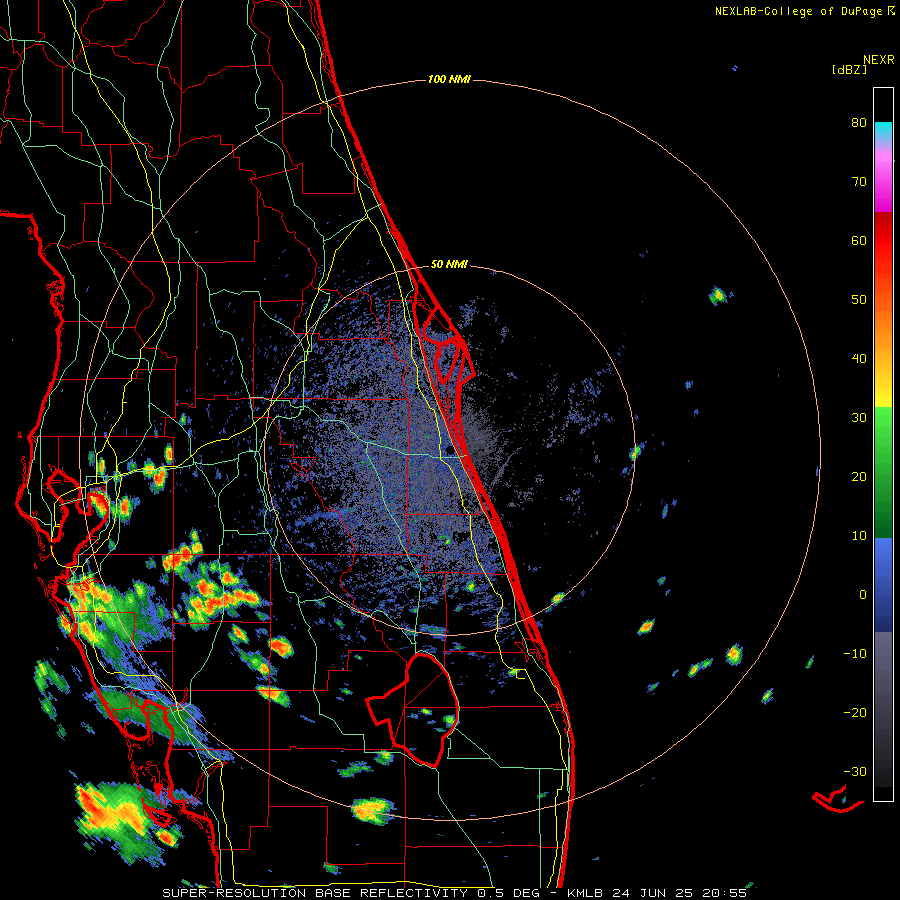
Task: Select the -20 value on the dBZ scale
Action: [x=855, y=713]
